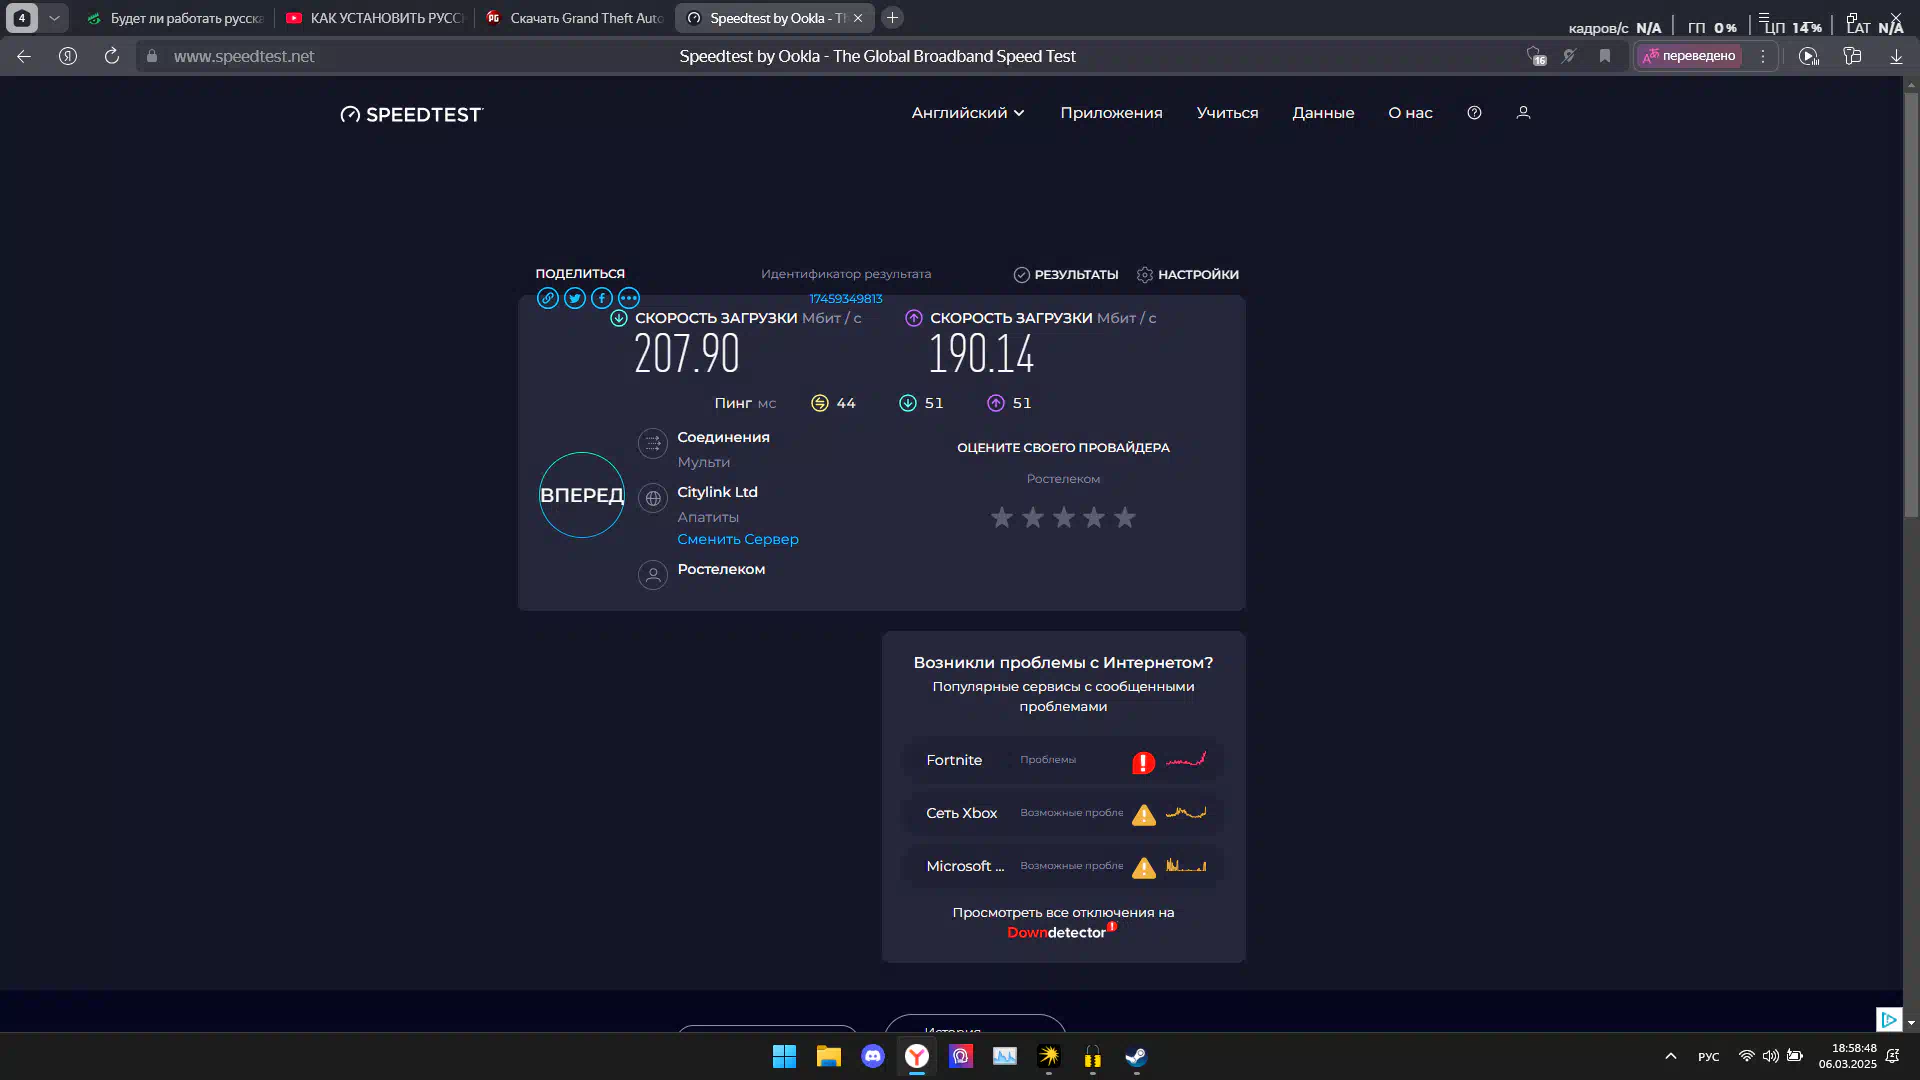The image size is (1920, 1080).
Task: Expand the Английский language dropdown
Action: click(968, 113)
